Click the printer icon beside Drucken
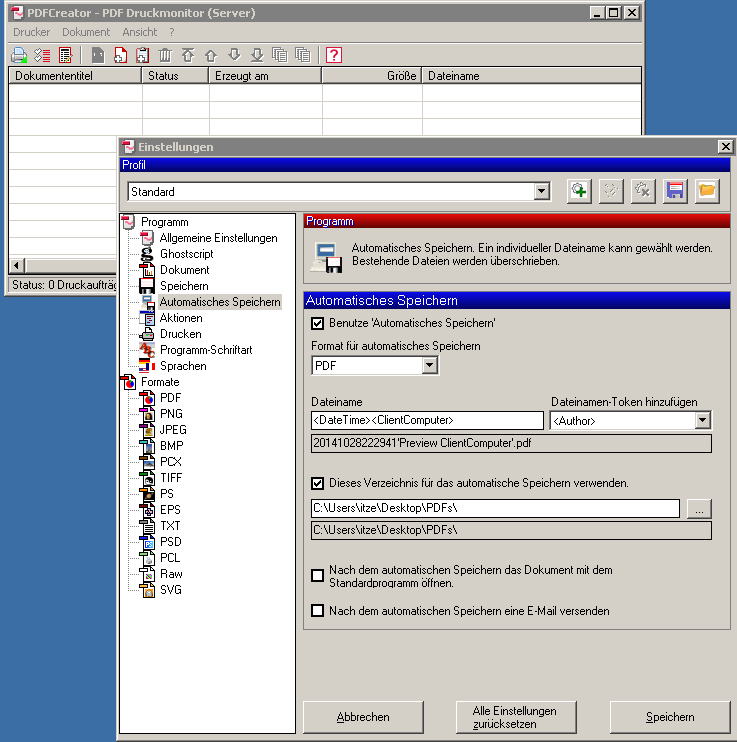This screenshot has height=742, width=737. (147, 334)
